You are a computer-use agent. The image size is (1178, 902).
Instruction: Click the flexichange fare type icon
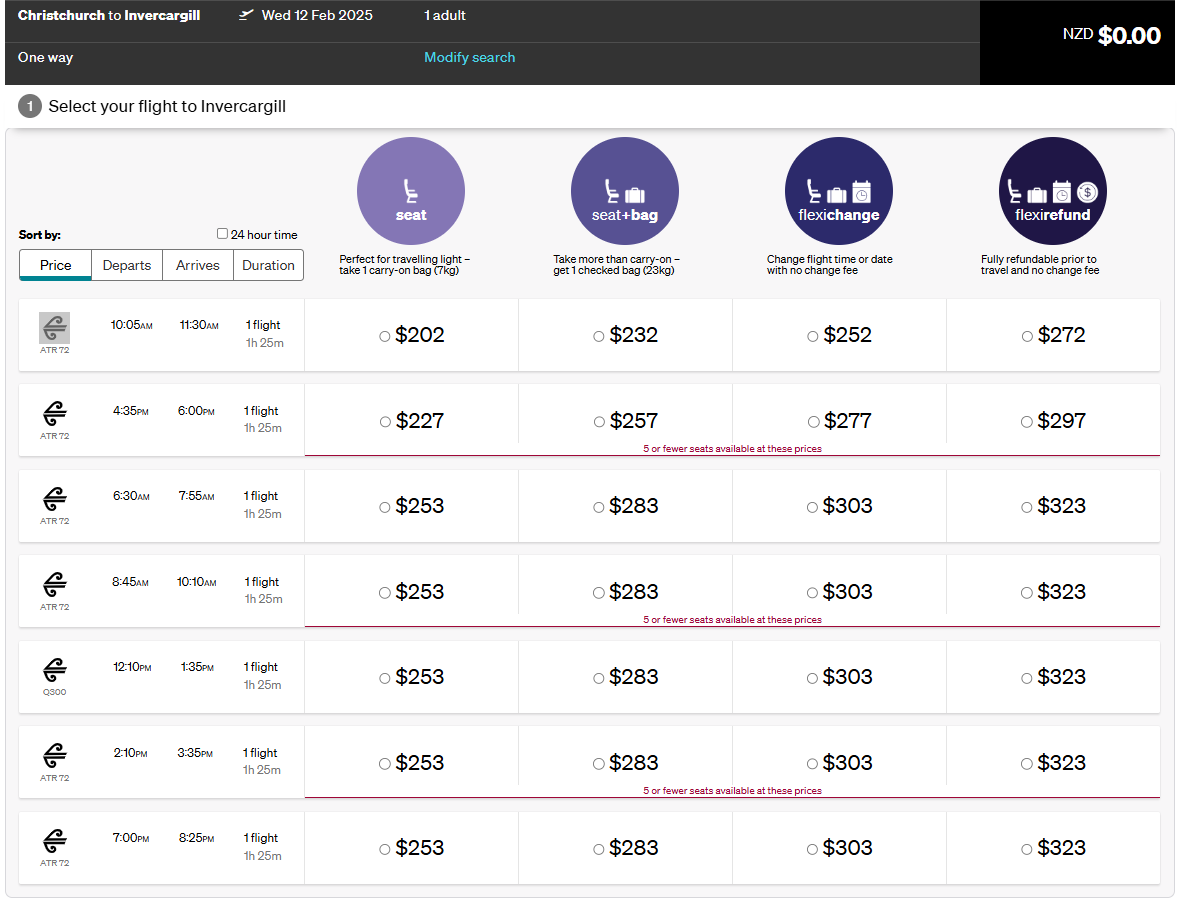pyautogui.click(x=838, y=191)
